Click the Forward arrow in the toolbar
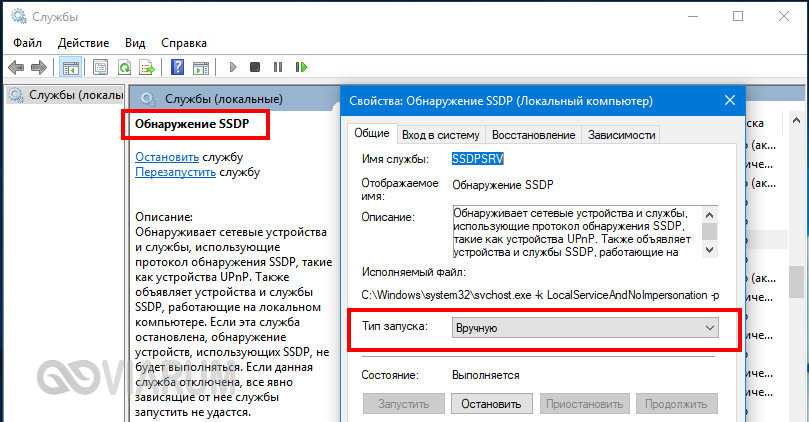Image resolution: width=809 pixels, height=422 pixels. click(x=38, y=68)
